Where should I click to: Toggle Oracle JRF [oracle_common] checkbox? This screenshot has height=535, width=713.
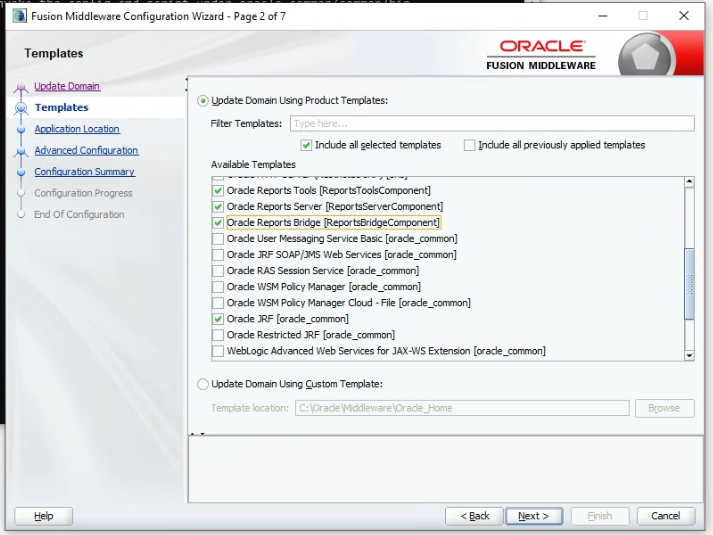pyautogui.click(x=218, y=319)
